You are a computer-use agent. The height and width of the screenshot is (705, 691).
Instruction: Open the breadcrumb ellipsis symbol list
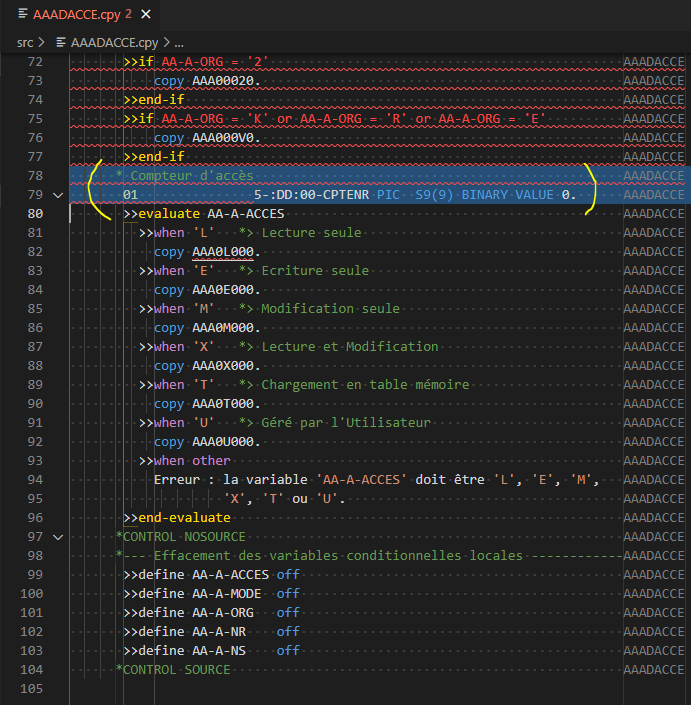(x=179, y=43)
